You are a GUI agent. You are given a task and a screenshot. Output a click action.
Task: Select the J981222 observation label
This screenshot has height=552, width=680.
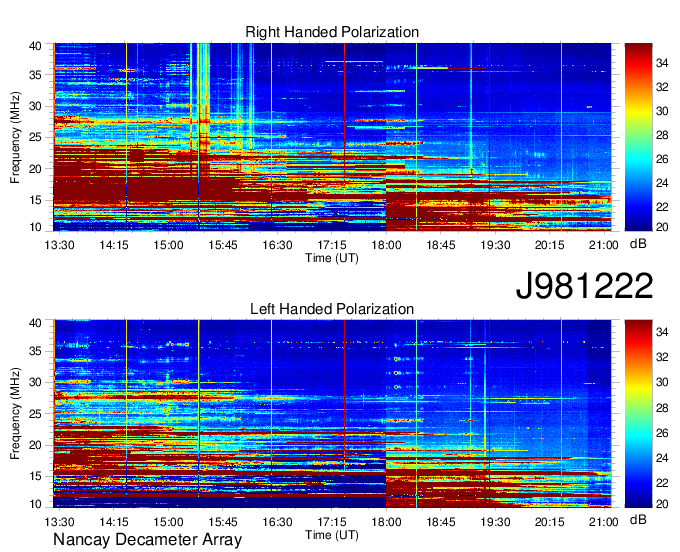coord(584,286)
